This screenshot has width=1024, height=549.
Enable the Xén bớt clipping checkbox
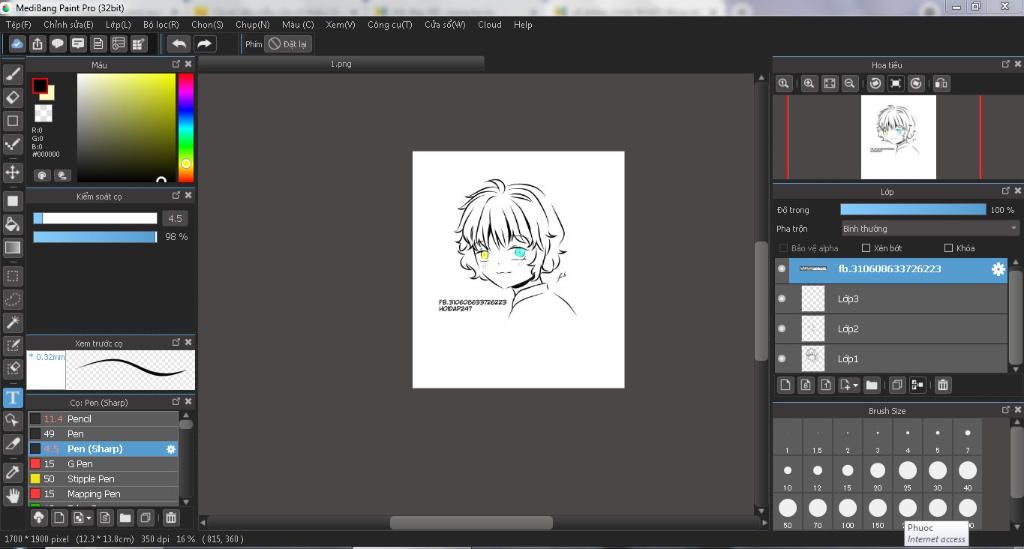coord(866,248)
